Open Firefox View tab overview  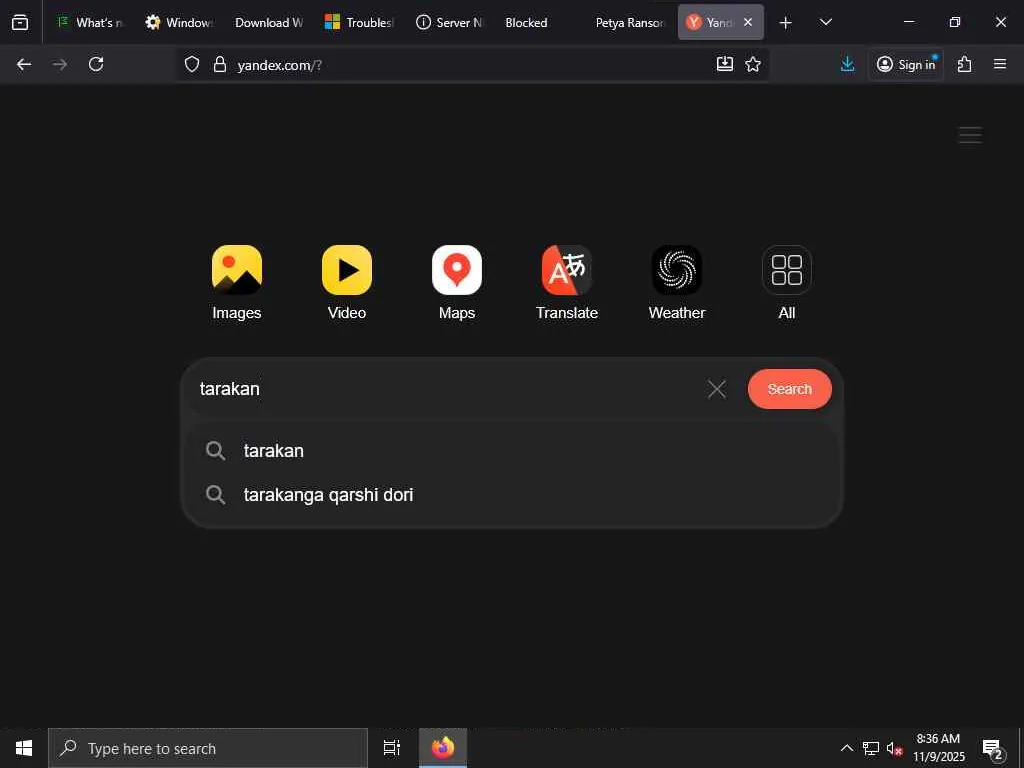click(20, 22)
